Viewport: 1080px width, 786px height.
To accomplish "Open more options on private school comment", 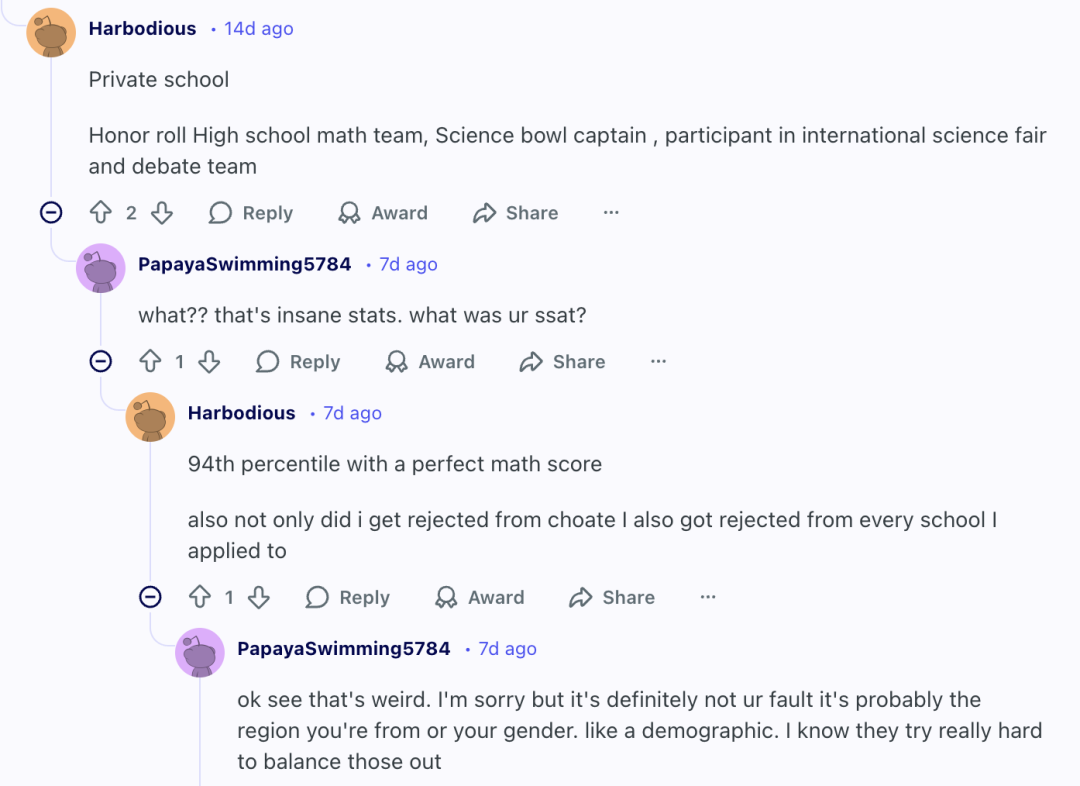I will [x=611, y=213].
